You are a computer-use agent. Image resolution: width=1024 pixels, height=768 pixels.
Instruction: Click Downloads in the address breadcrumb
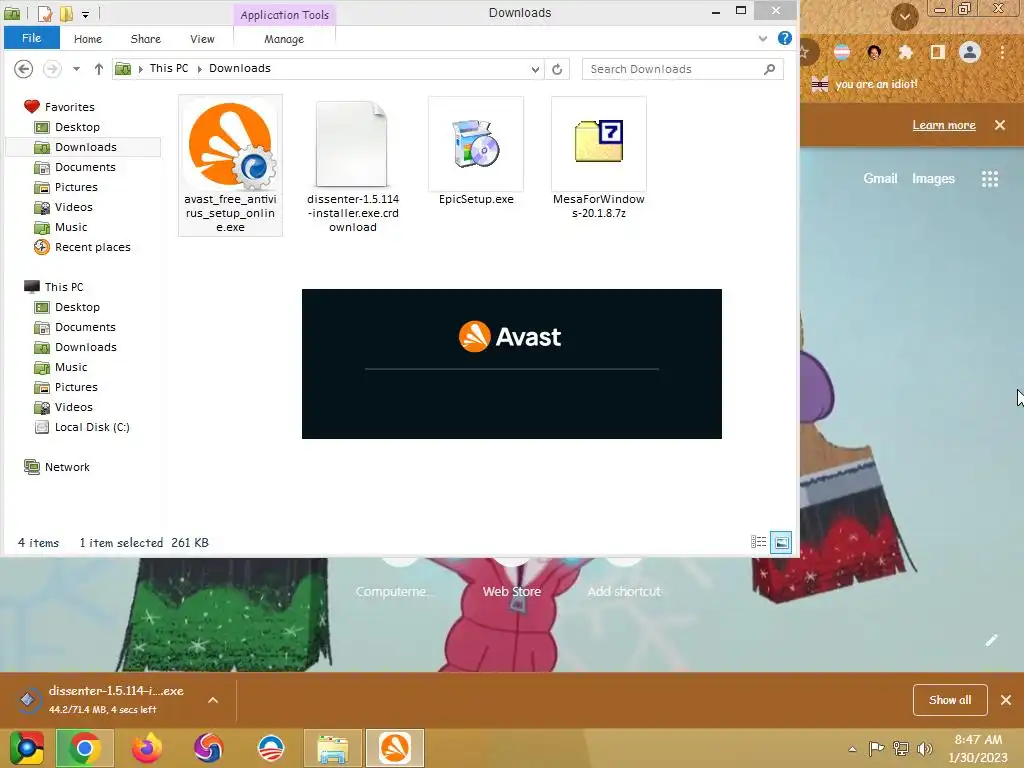240,69
